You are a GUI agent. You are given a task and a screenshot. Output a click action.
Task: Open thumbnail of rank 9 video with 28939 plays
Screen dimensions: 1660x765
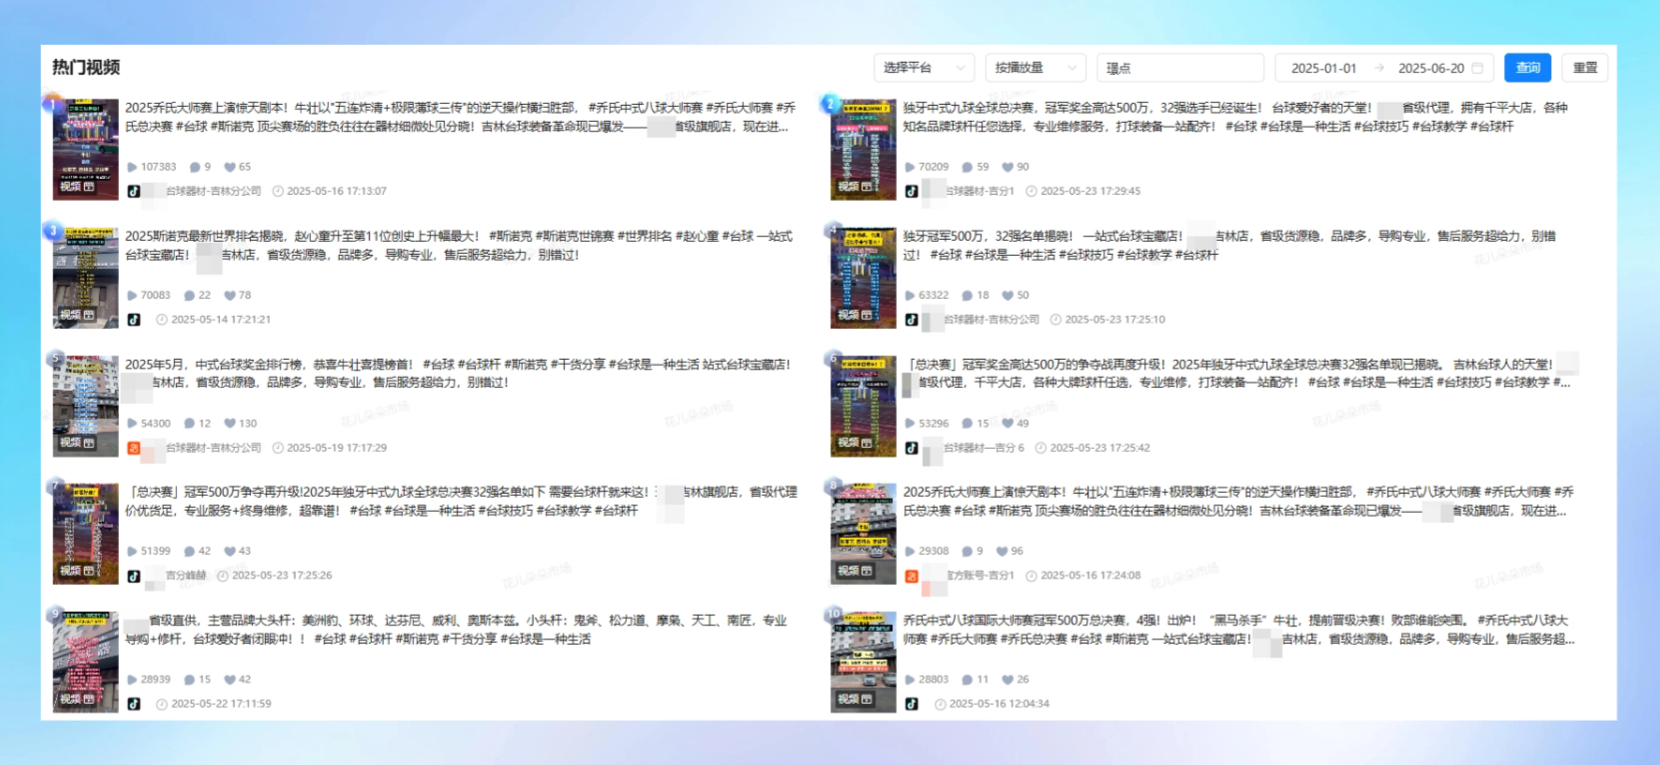tap(85, 661)
